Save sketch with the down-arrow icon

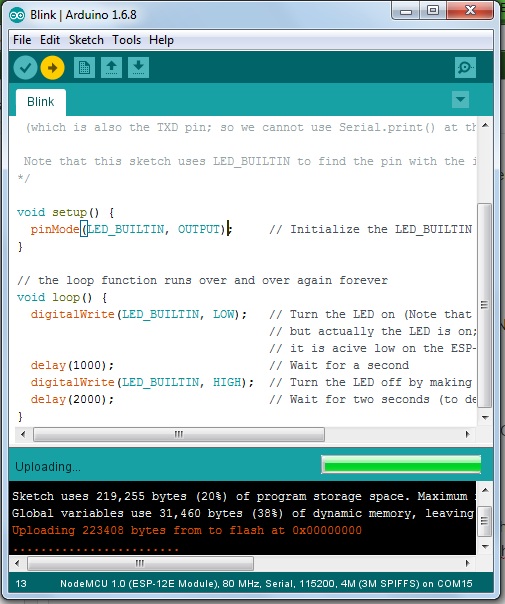point(138,67)
